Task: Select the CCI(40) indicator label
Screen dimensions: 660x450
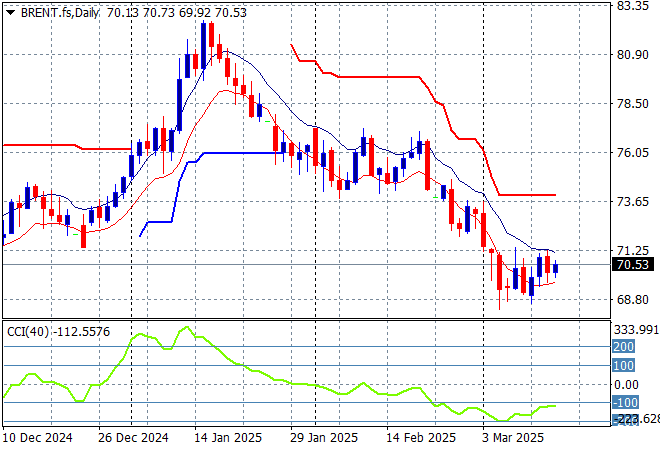Action: [x=59, y=332]
